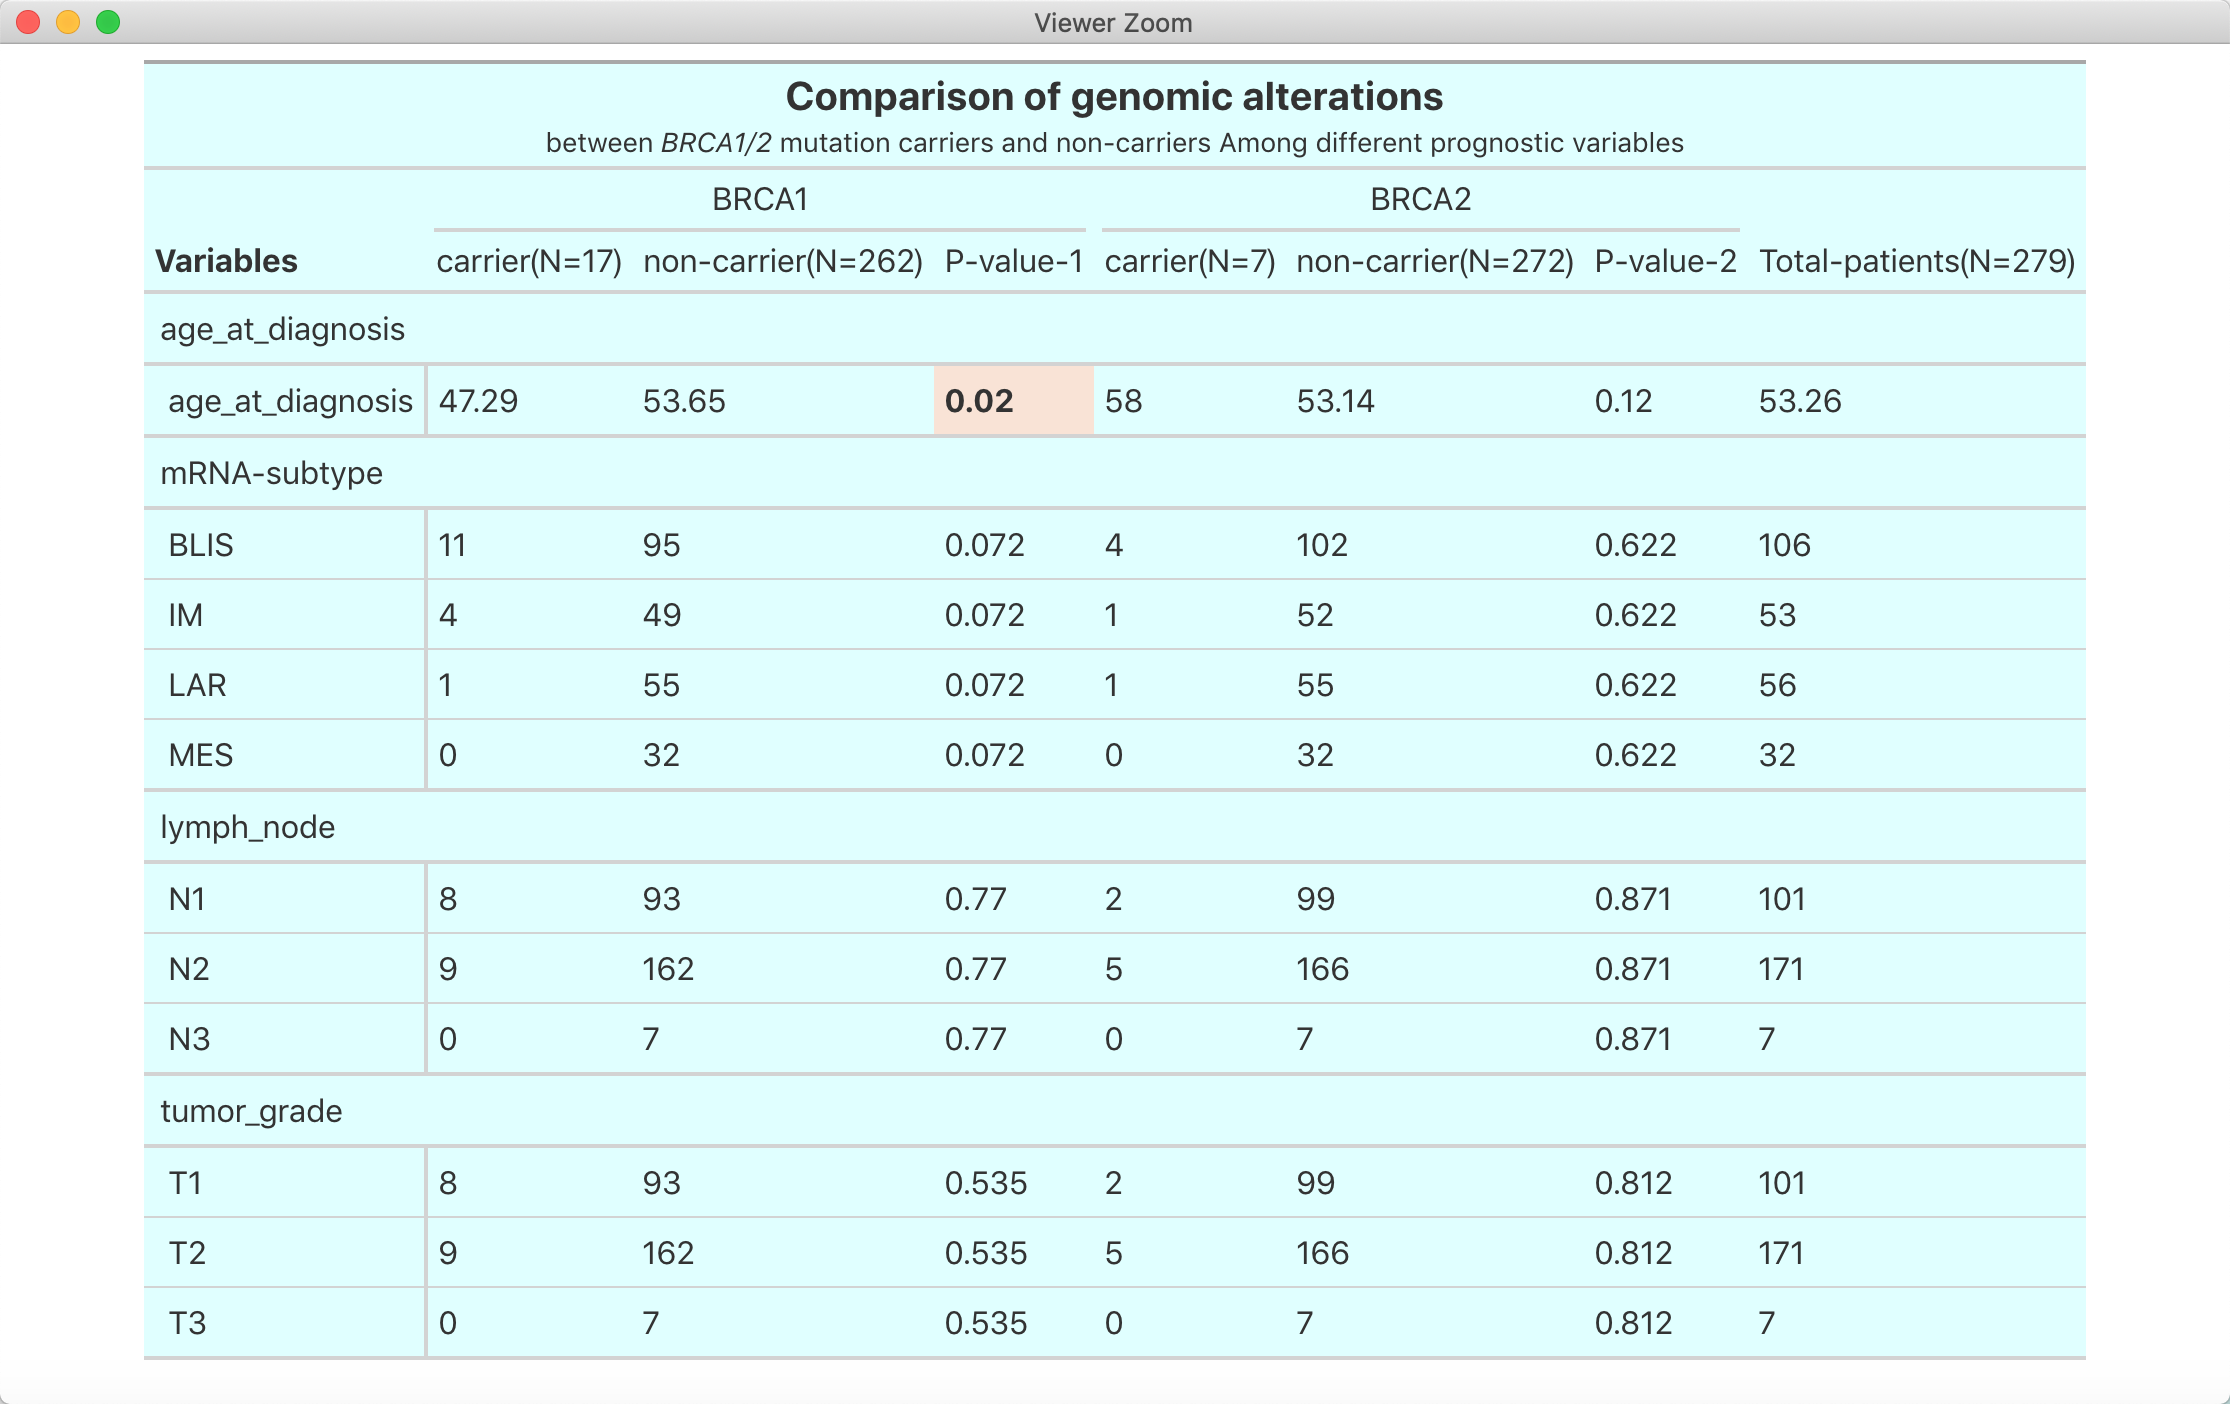The height and width of the screenshot is (1404, 2230).
Task: Click the yellow minimize window button
Action: pyautogui.click(x=68, y=22)
